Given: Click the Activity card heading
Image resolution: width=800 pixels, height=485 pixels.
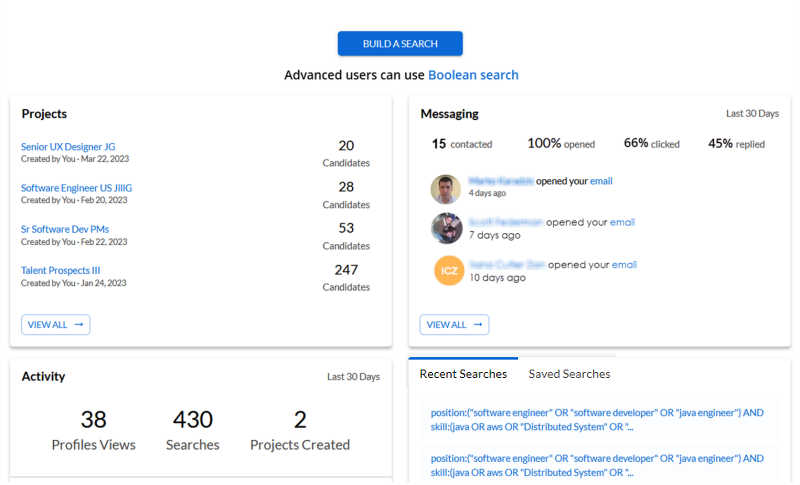Looking at the screenshot, I should click(43, 376).
